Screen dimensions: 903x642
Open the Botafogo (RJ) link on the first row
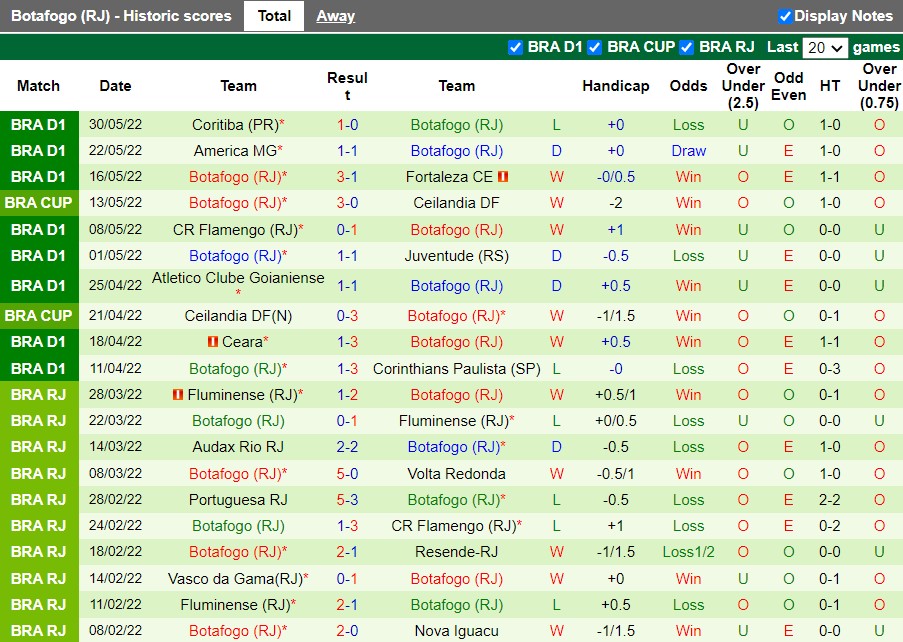456,125
